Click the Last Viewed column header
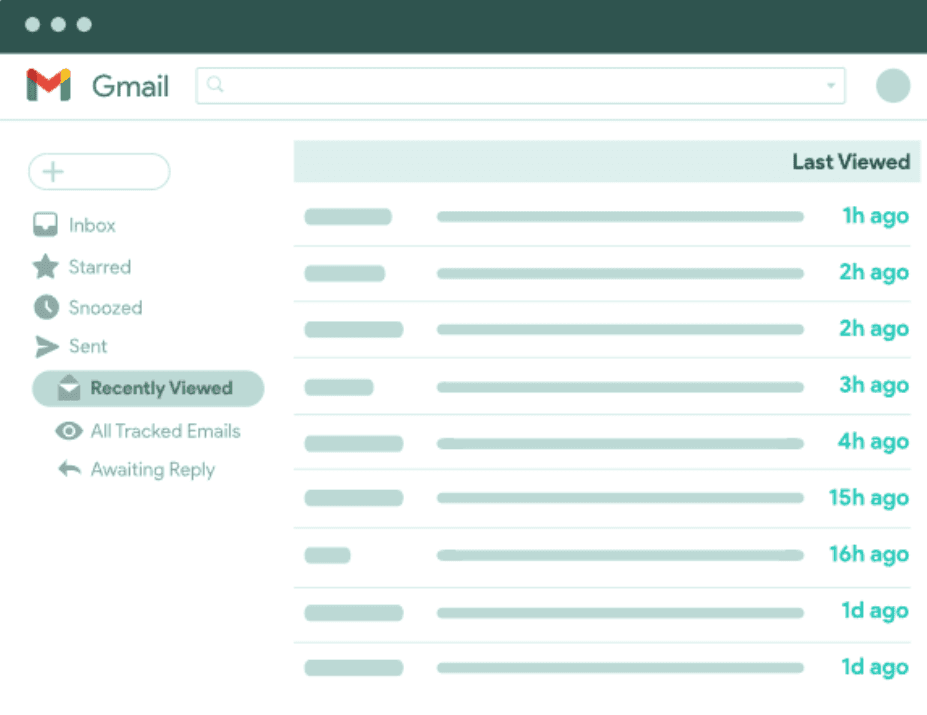 point(851,161)
